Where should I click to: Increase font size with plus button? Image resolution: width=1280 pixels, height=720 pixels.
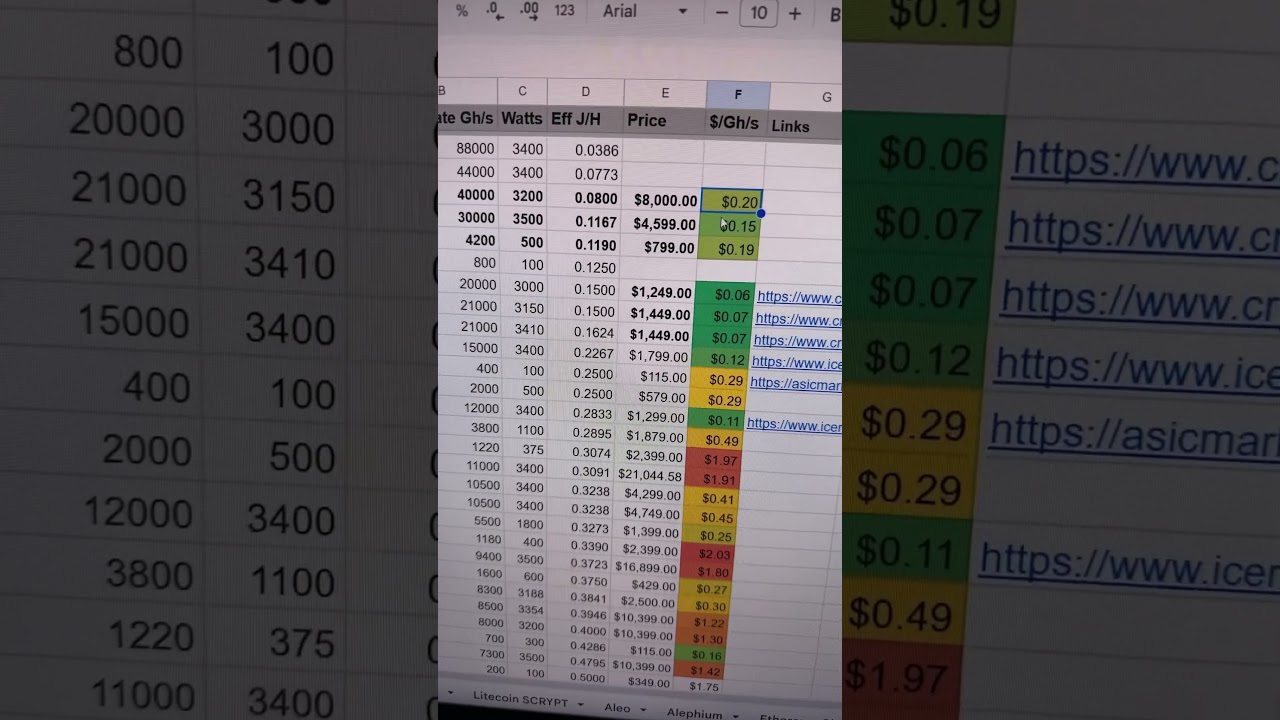click(x=795, y=13)
